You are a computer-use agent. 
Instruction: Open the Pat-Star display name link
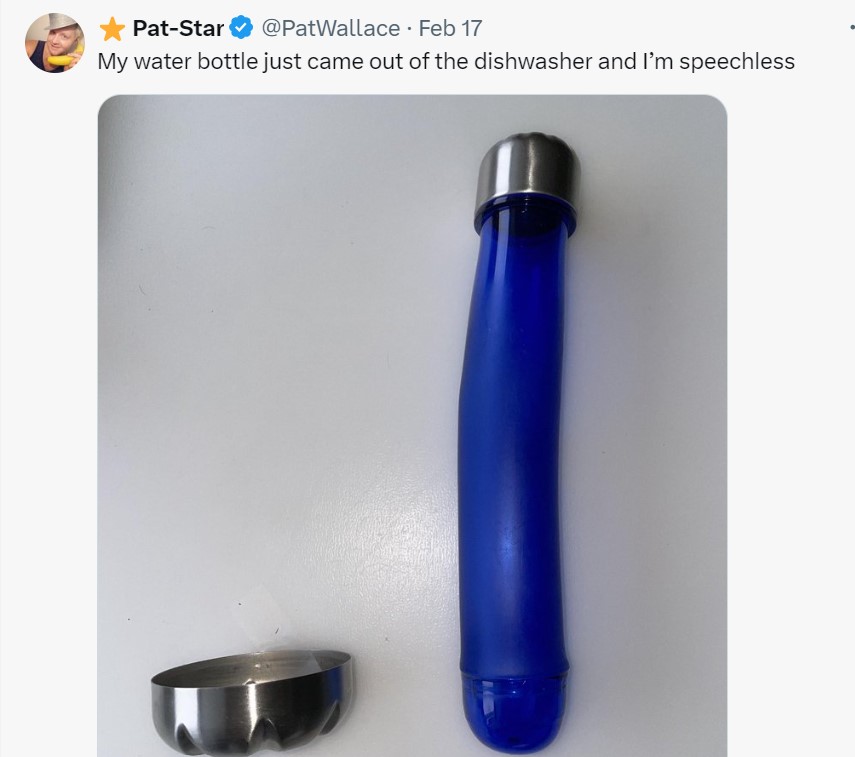pos(178,28)
